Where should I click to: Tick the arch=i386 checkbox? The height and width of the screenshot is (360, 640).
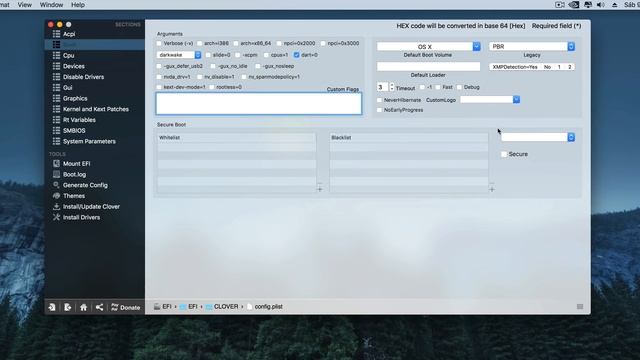click(200, 43)
